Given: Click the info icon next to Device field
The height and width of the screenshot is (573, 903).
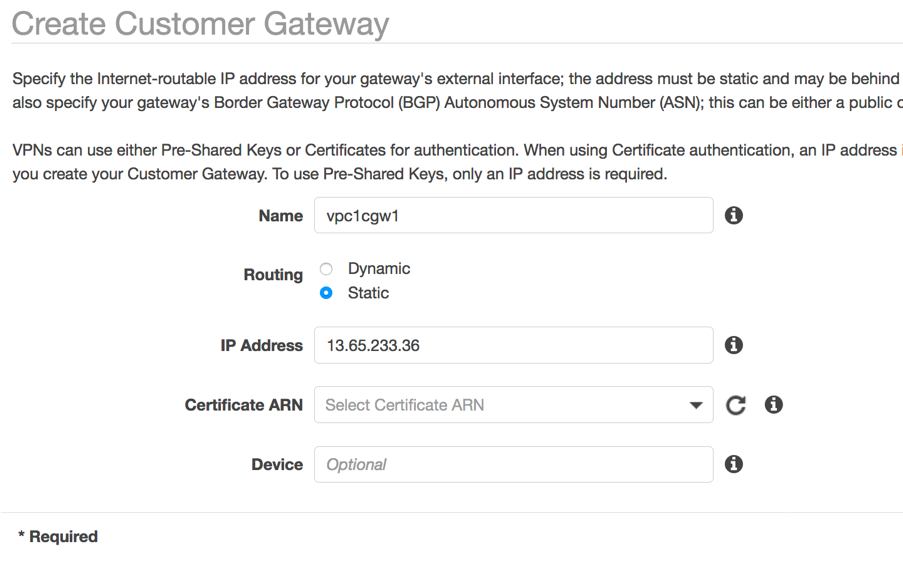Looking at the screenshot, I should click(x=733, y=464).
